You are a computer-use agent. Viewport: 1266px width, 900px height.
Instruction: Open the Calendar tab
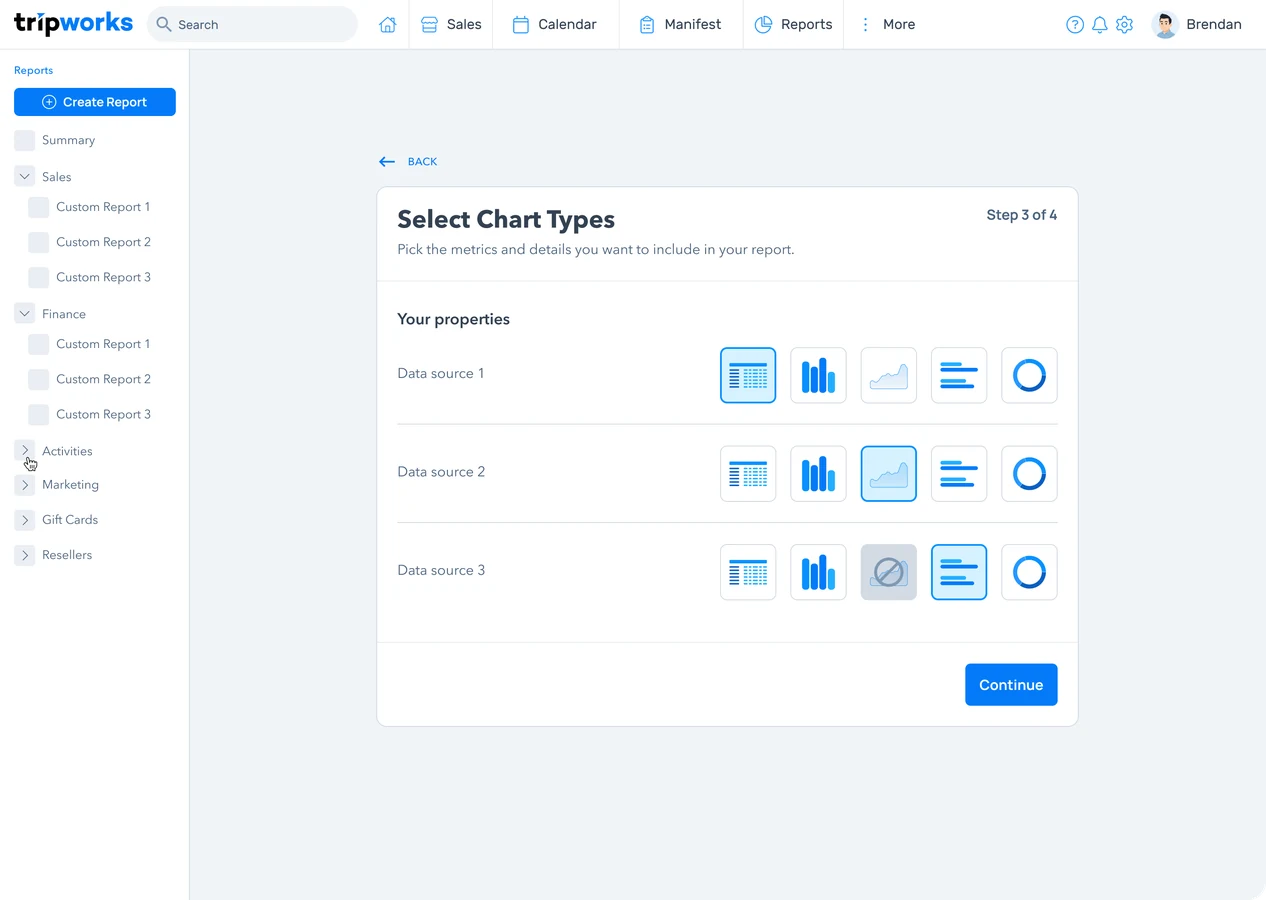click(x=554, y=25)
